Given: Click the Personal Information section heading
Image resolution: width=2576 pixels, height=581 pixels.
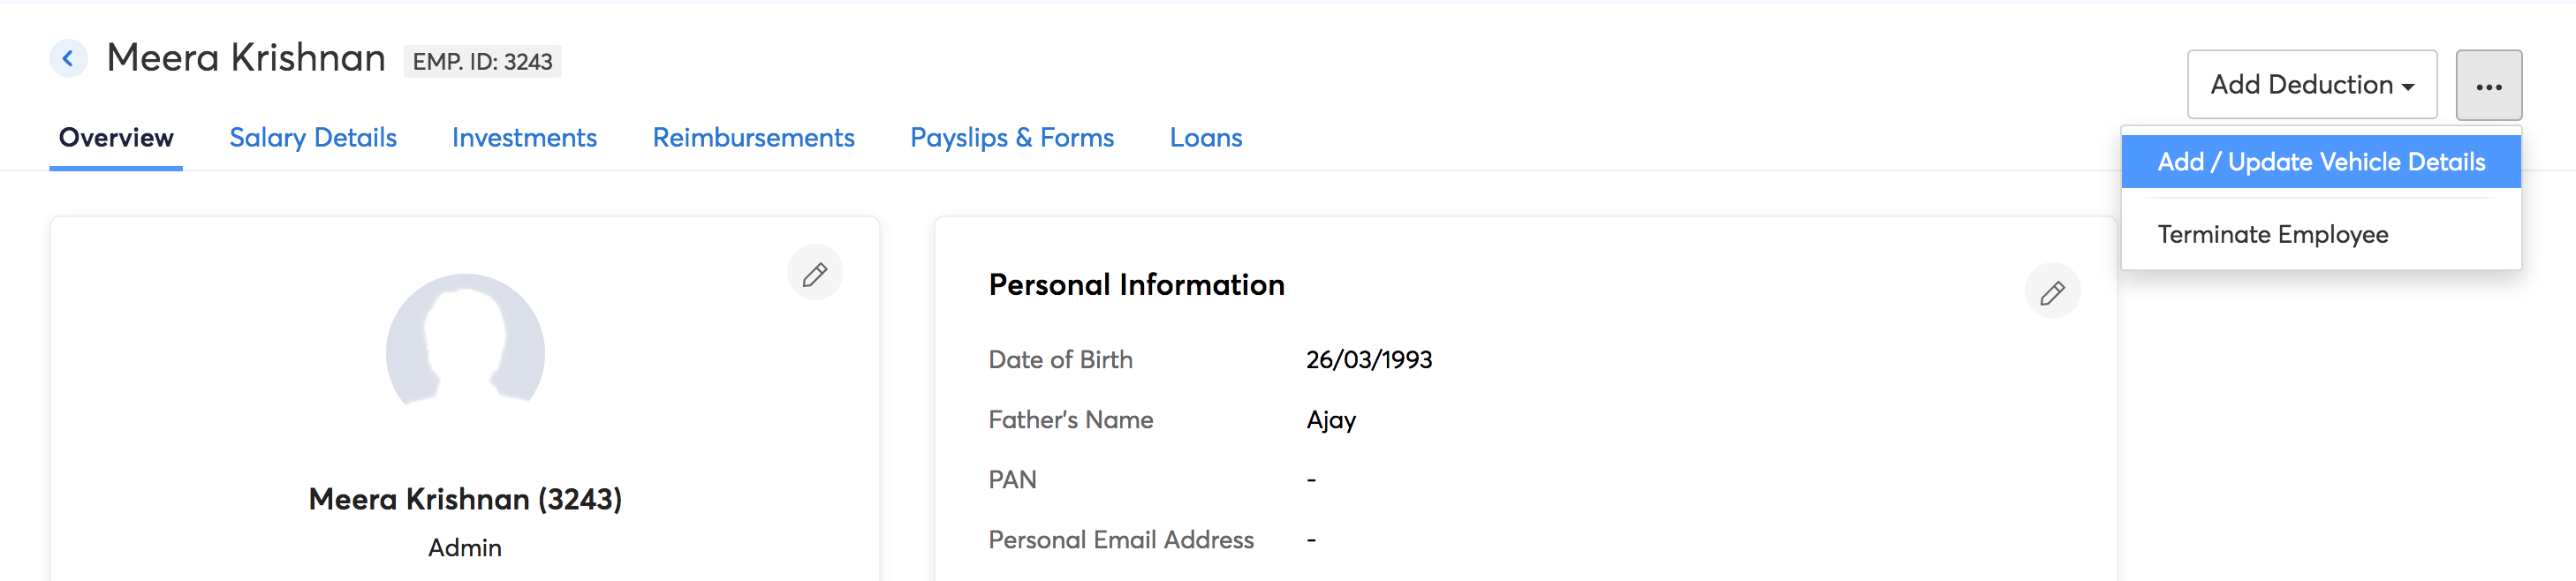Looking at the screenshot, I should (x=1136, y=285).
